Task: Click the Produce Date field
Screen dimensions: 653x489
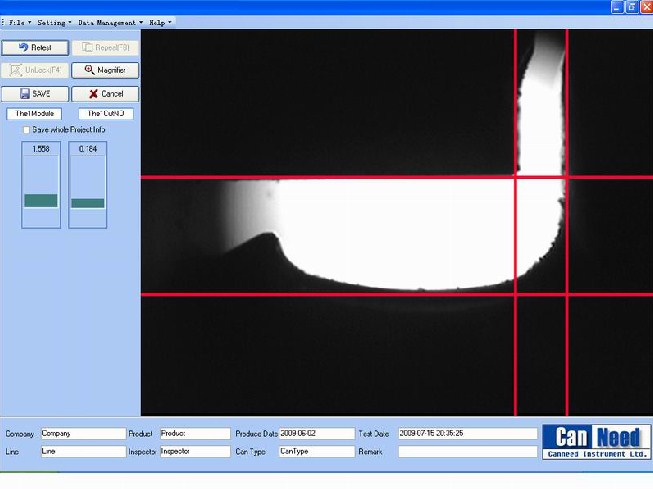Action: coord(316,434)
